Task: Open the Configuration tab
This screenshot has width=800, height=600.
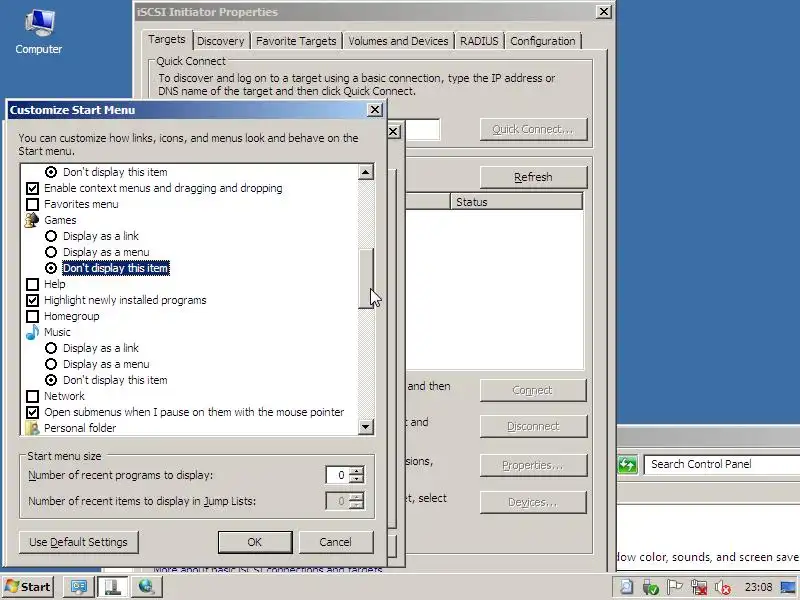Action: point(543,41)
